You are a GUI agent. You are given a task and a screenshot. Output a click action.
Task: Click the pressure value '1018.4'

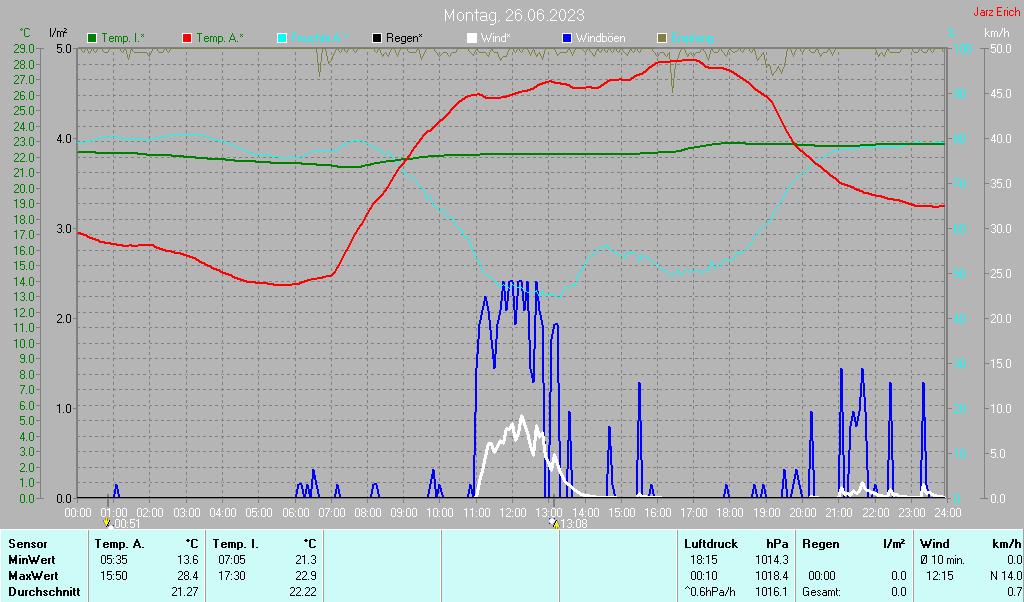(772, 577)
